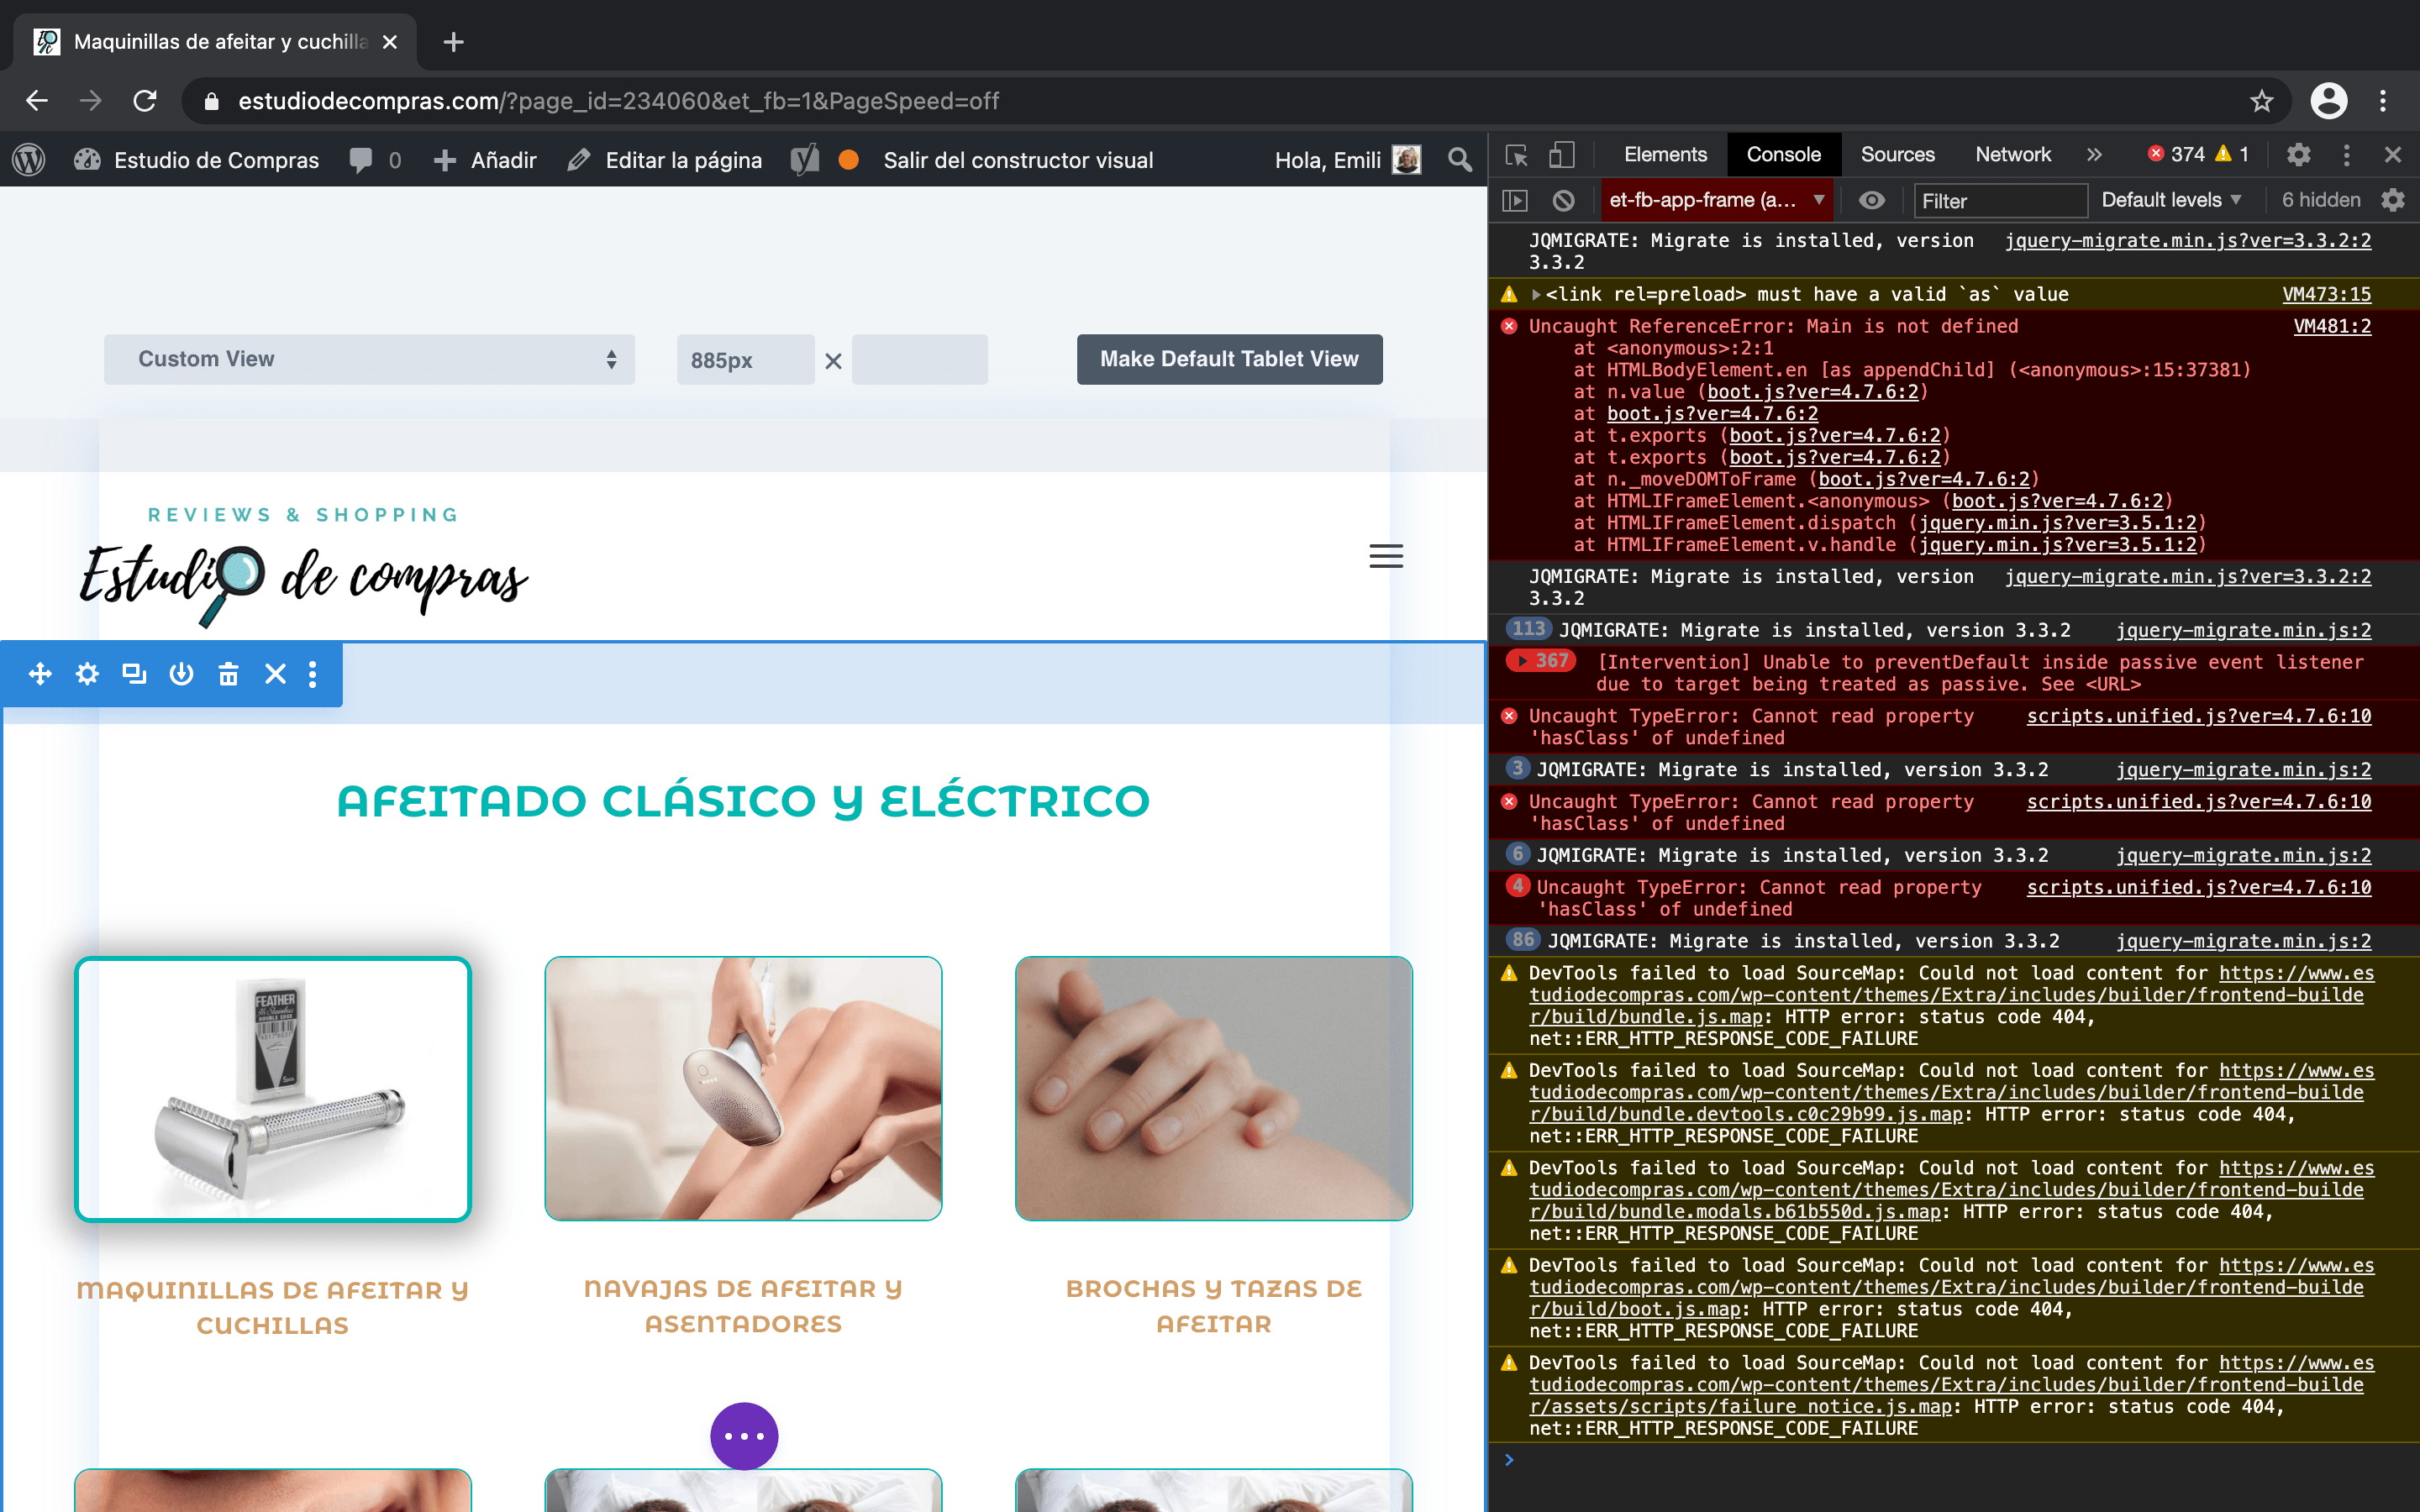The height and width of the screenshot is (1512, 2420).
Task: Click the save section to library icon
Action: (x=181, y=674)
